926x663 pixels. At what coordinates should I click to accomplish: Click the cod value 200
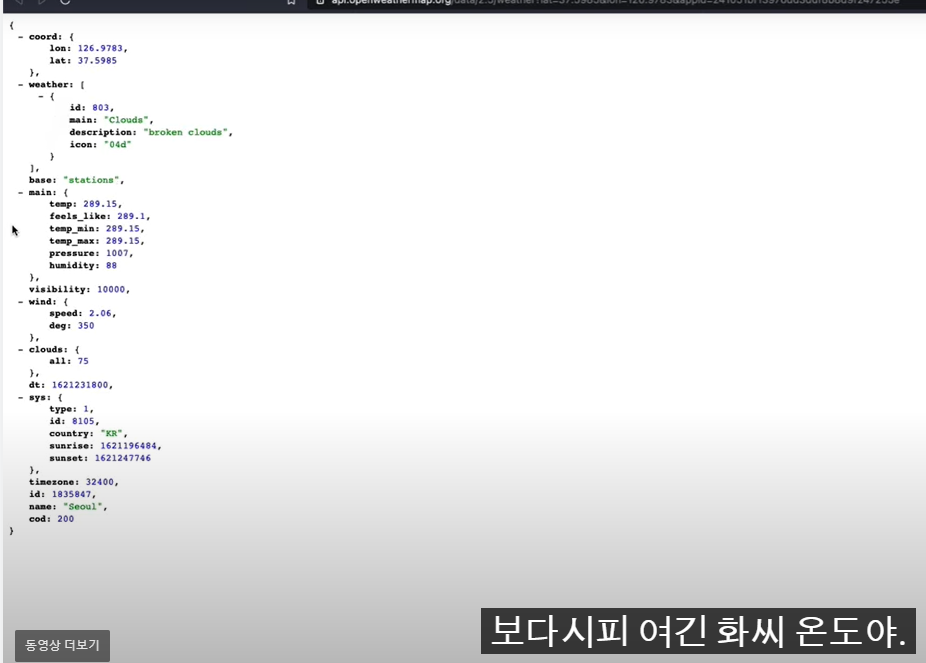click(66, 519)
